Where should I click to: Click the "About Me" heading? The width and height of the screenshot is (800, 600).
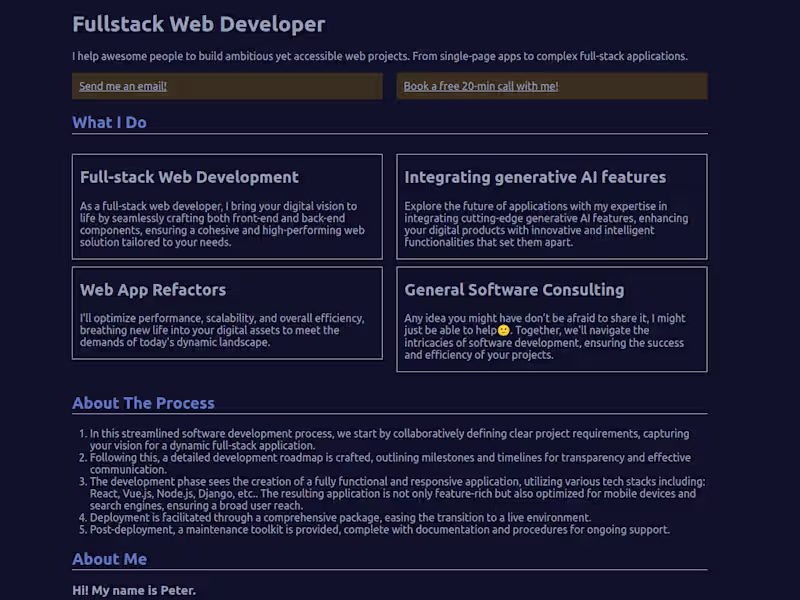coord(109,559)
